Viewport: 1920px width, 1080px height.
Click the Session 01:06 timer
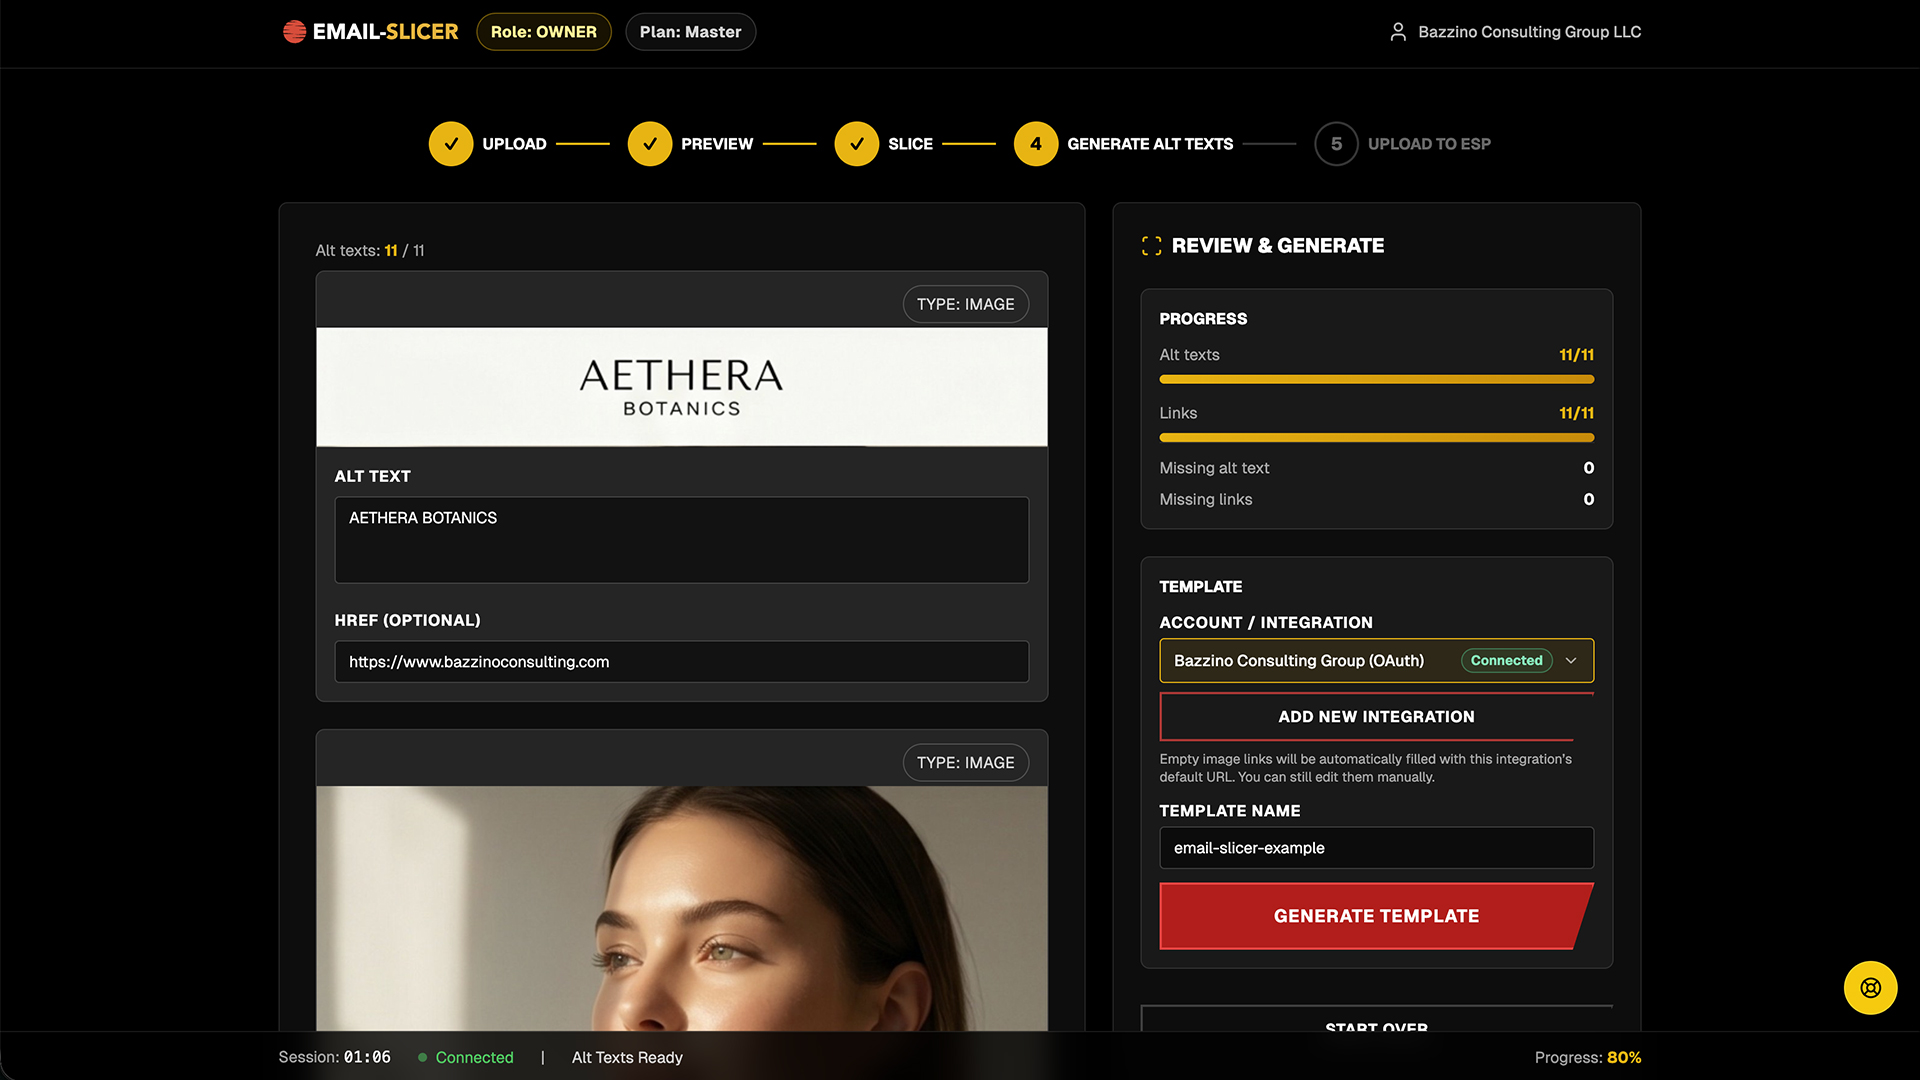334,1057
